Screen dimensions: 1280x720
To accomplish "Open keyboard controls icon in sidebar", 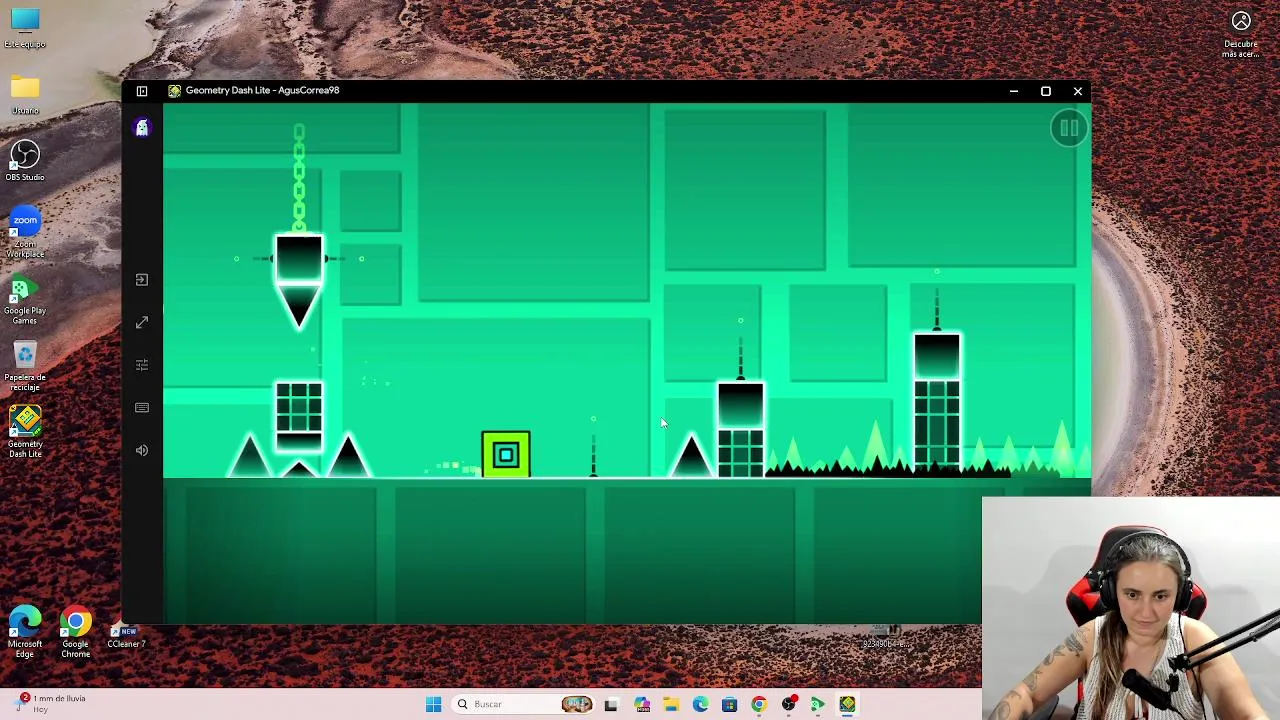I will 142,408.
